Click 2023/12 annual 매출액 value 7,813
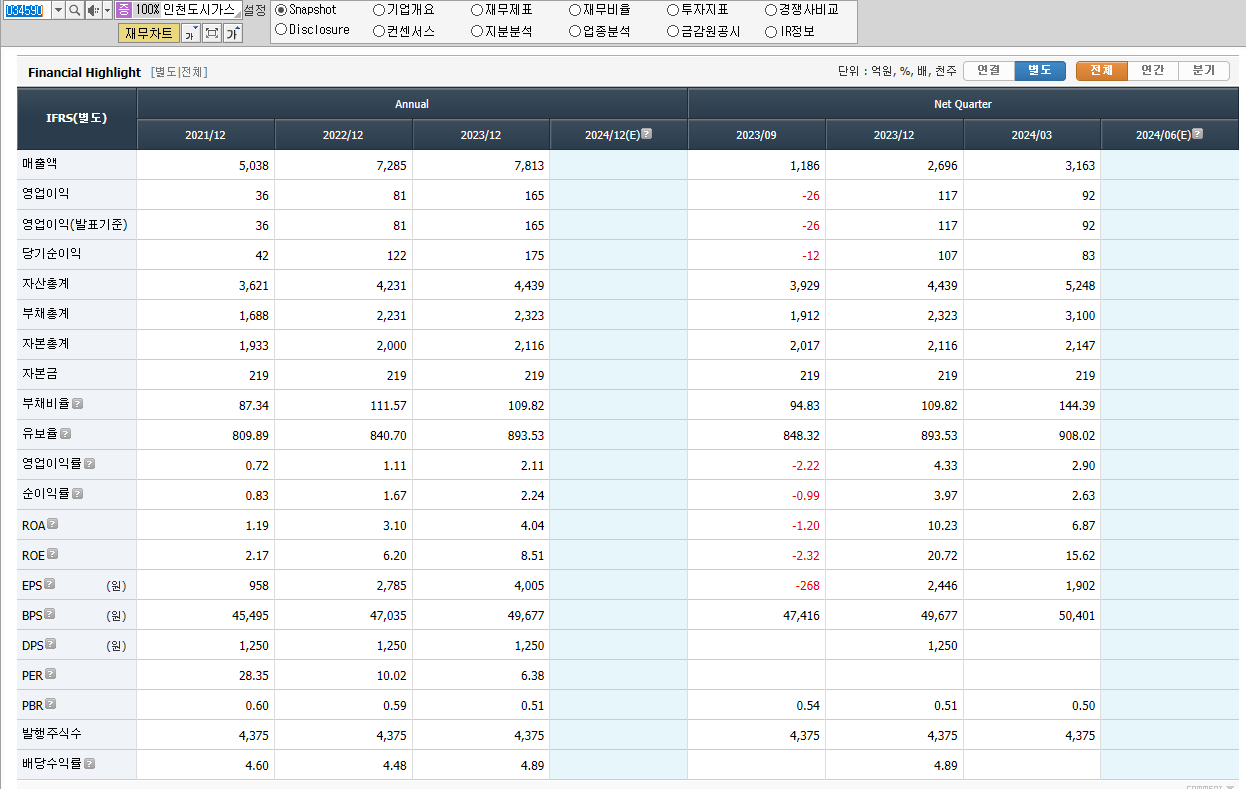This screenshot has width=1246, height=789. [527, 166]
